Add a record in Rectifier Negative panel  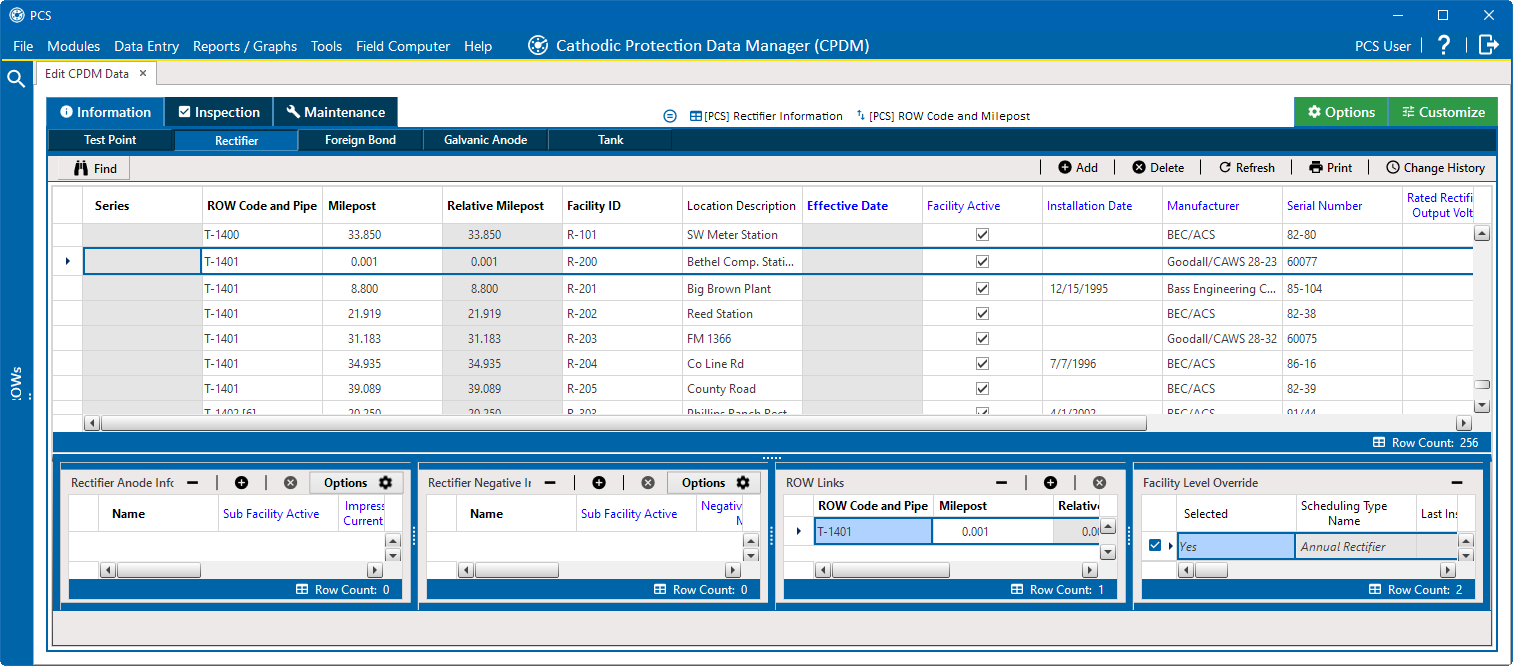pos(599,482)
